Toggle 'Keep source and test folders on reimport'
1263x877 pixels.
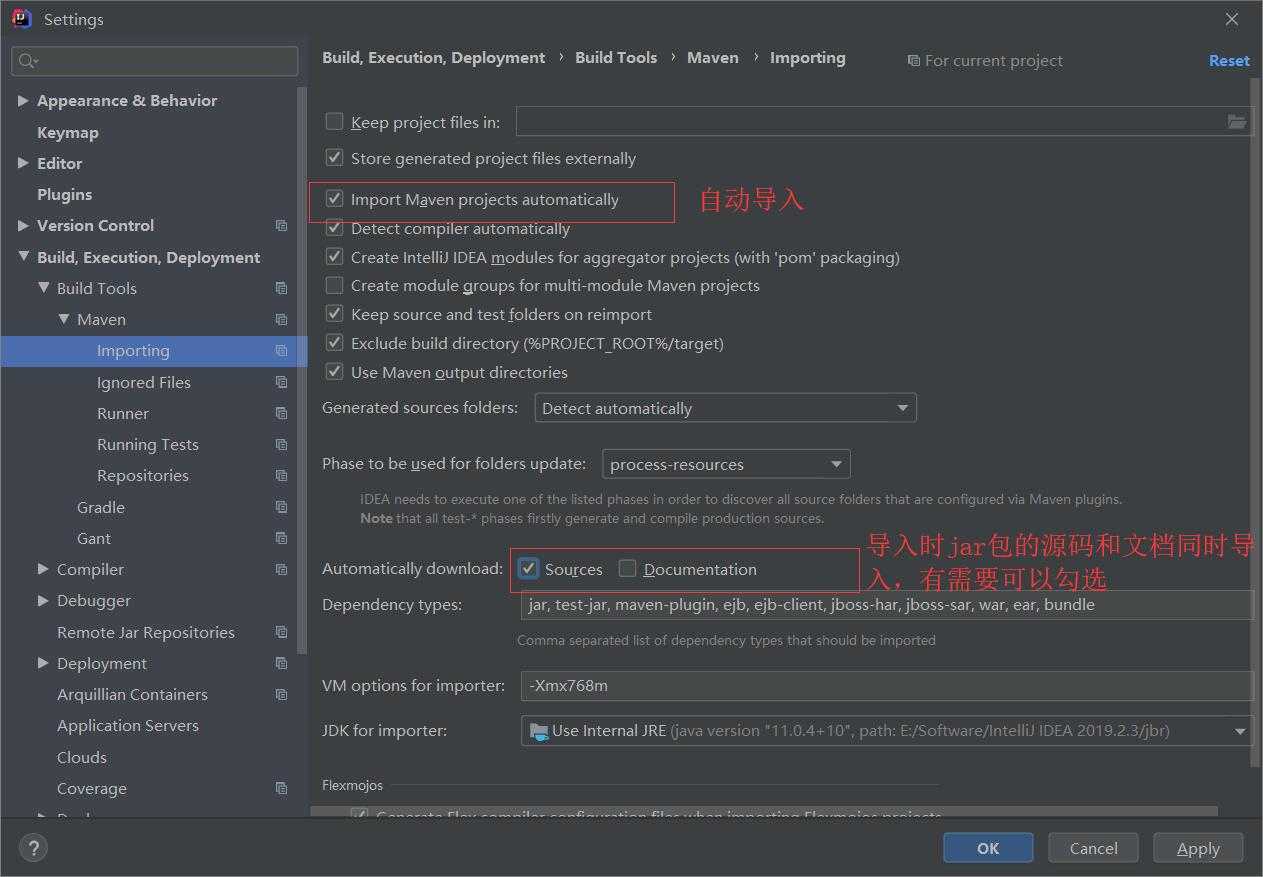[335, 314]
